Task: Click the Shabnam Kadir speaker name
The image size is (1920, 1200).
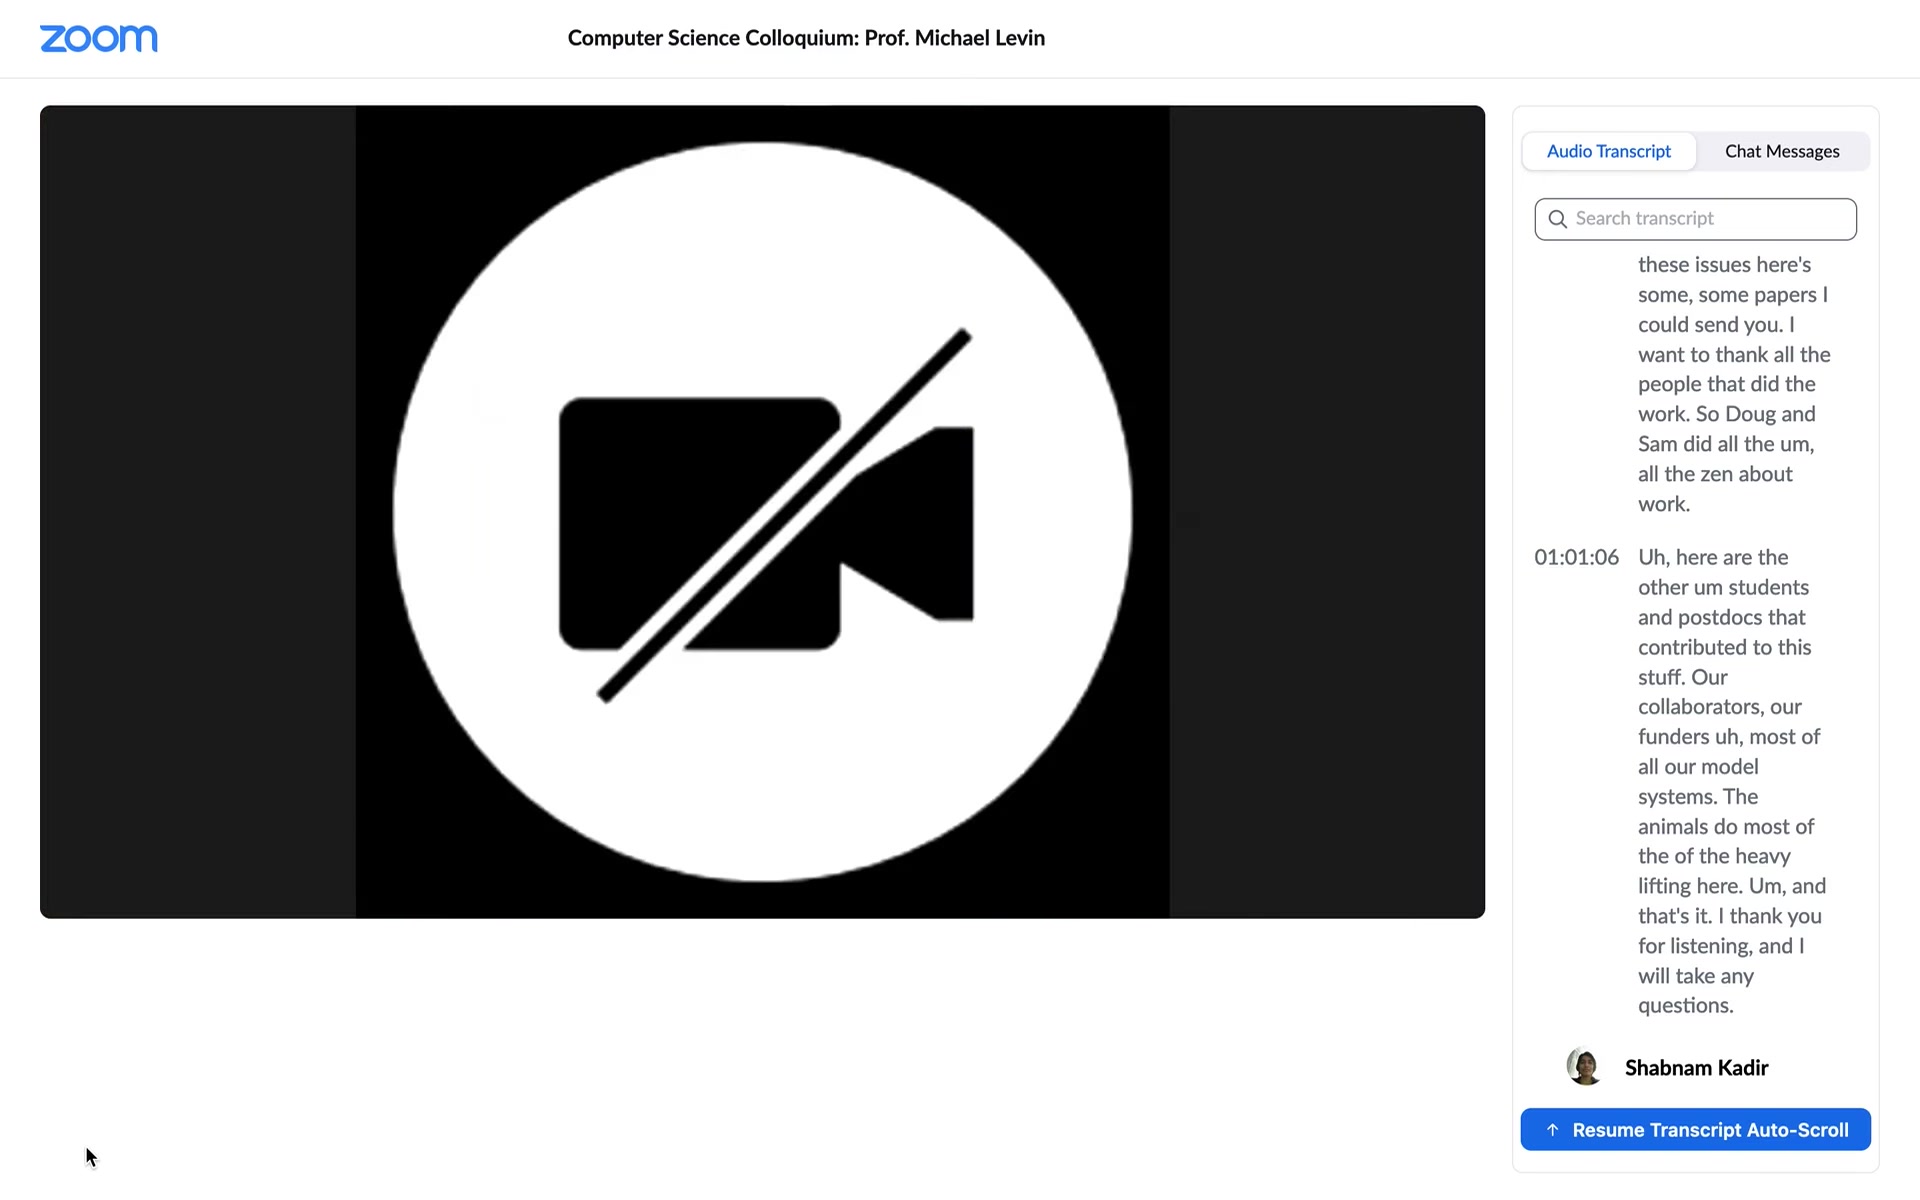Action: [1696, 1068]
